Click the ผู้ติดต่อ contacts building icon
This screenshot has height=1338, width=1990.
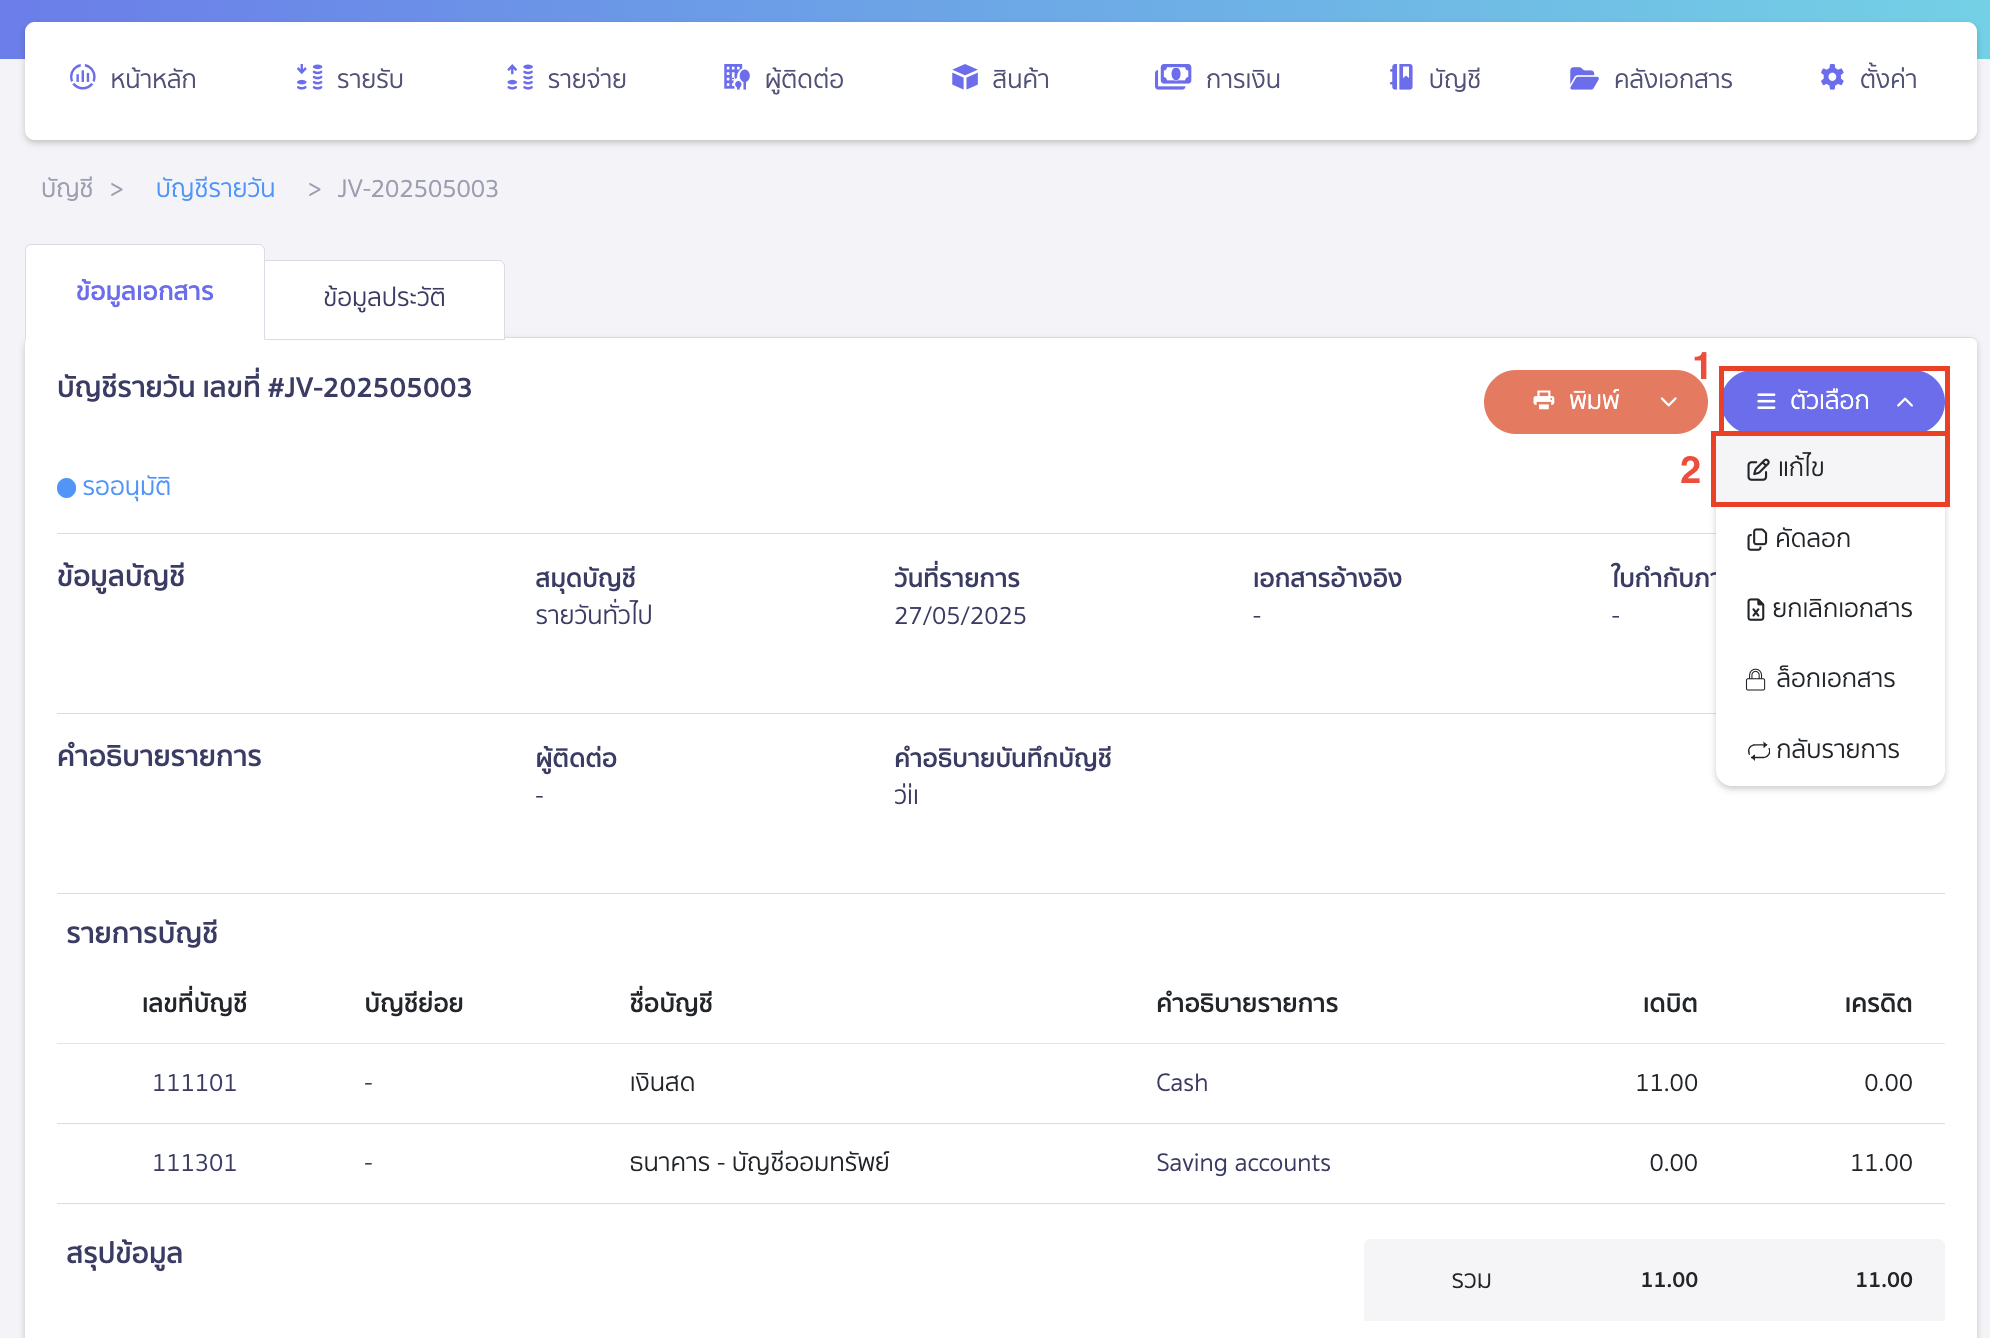click(x=736, y=77)
